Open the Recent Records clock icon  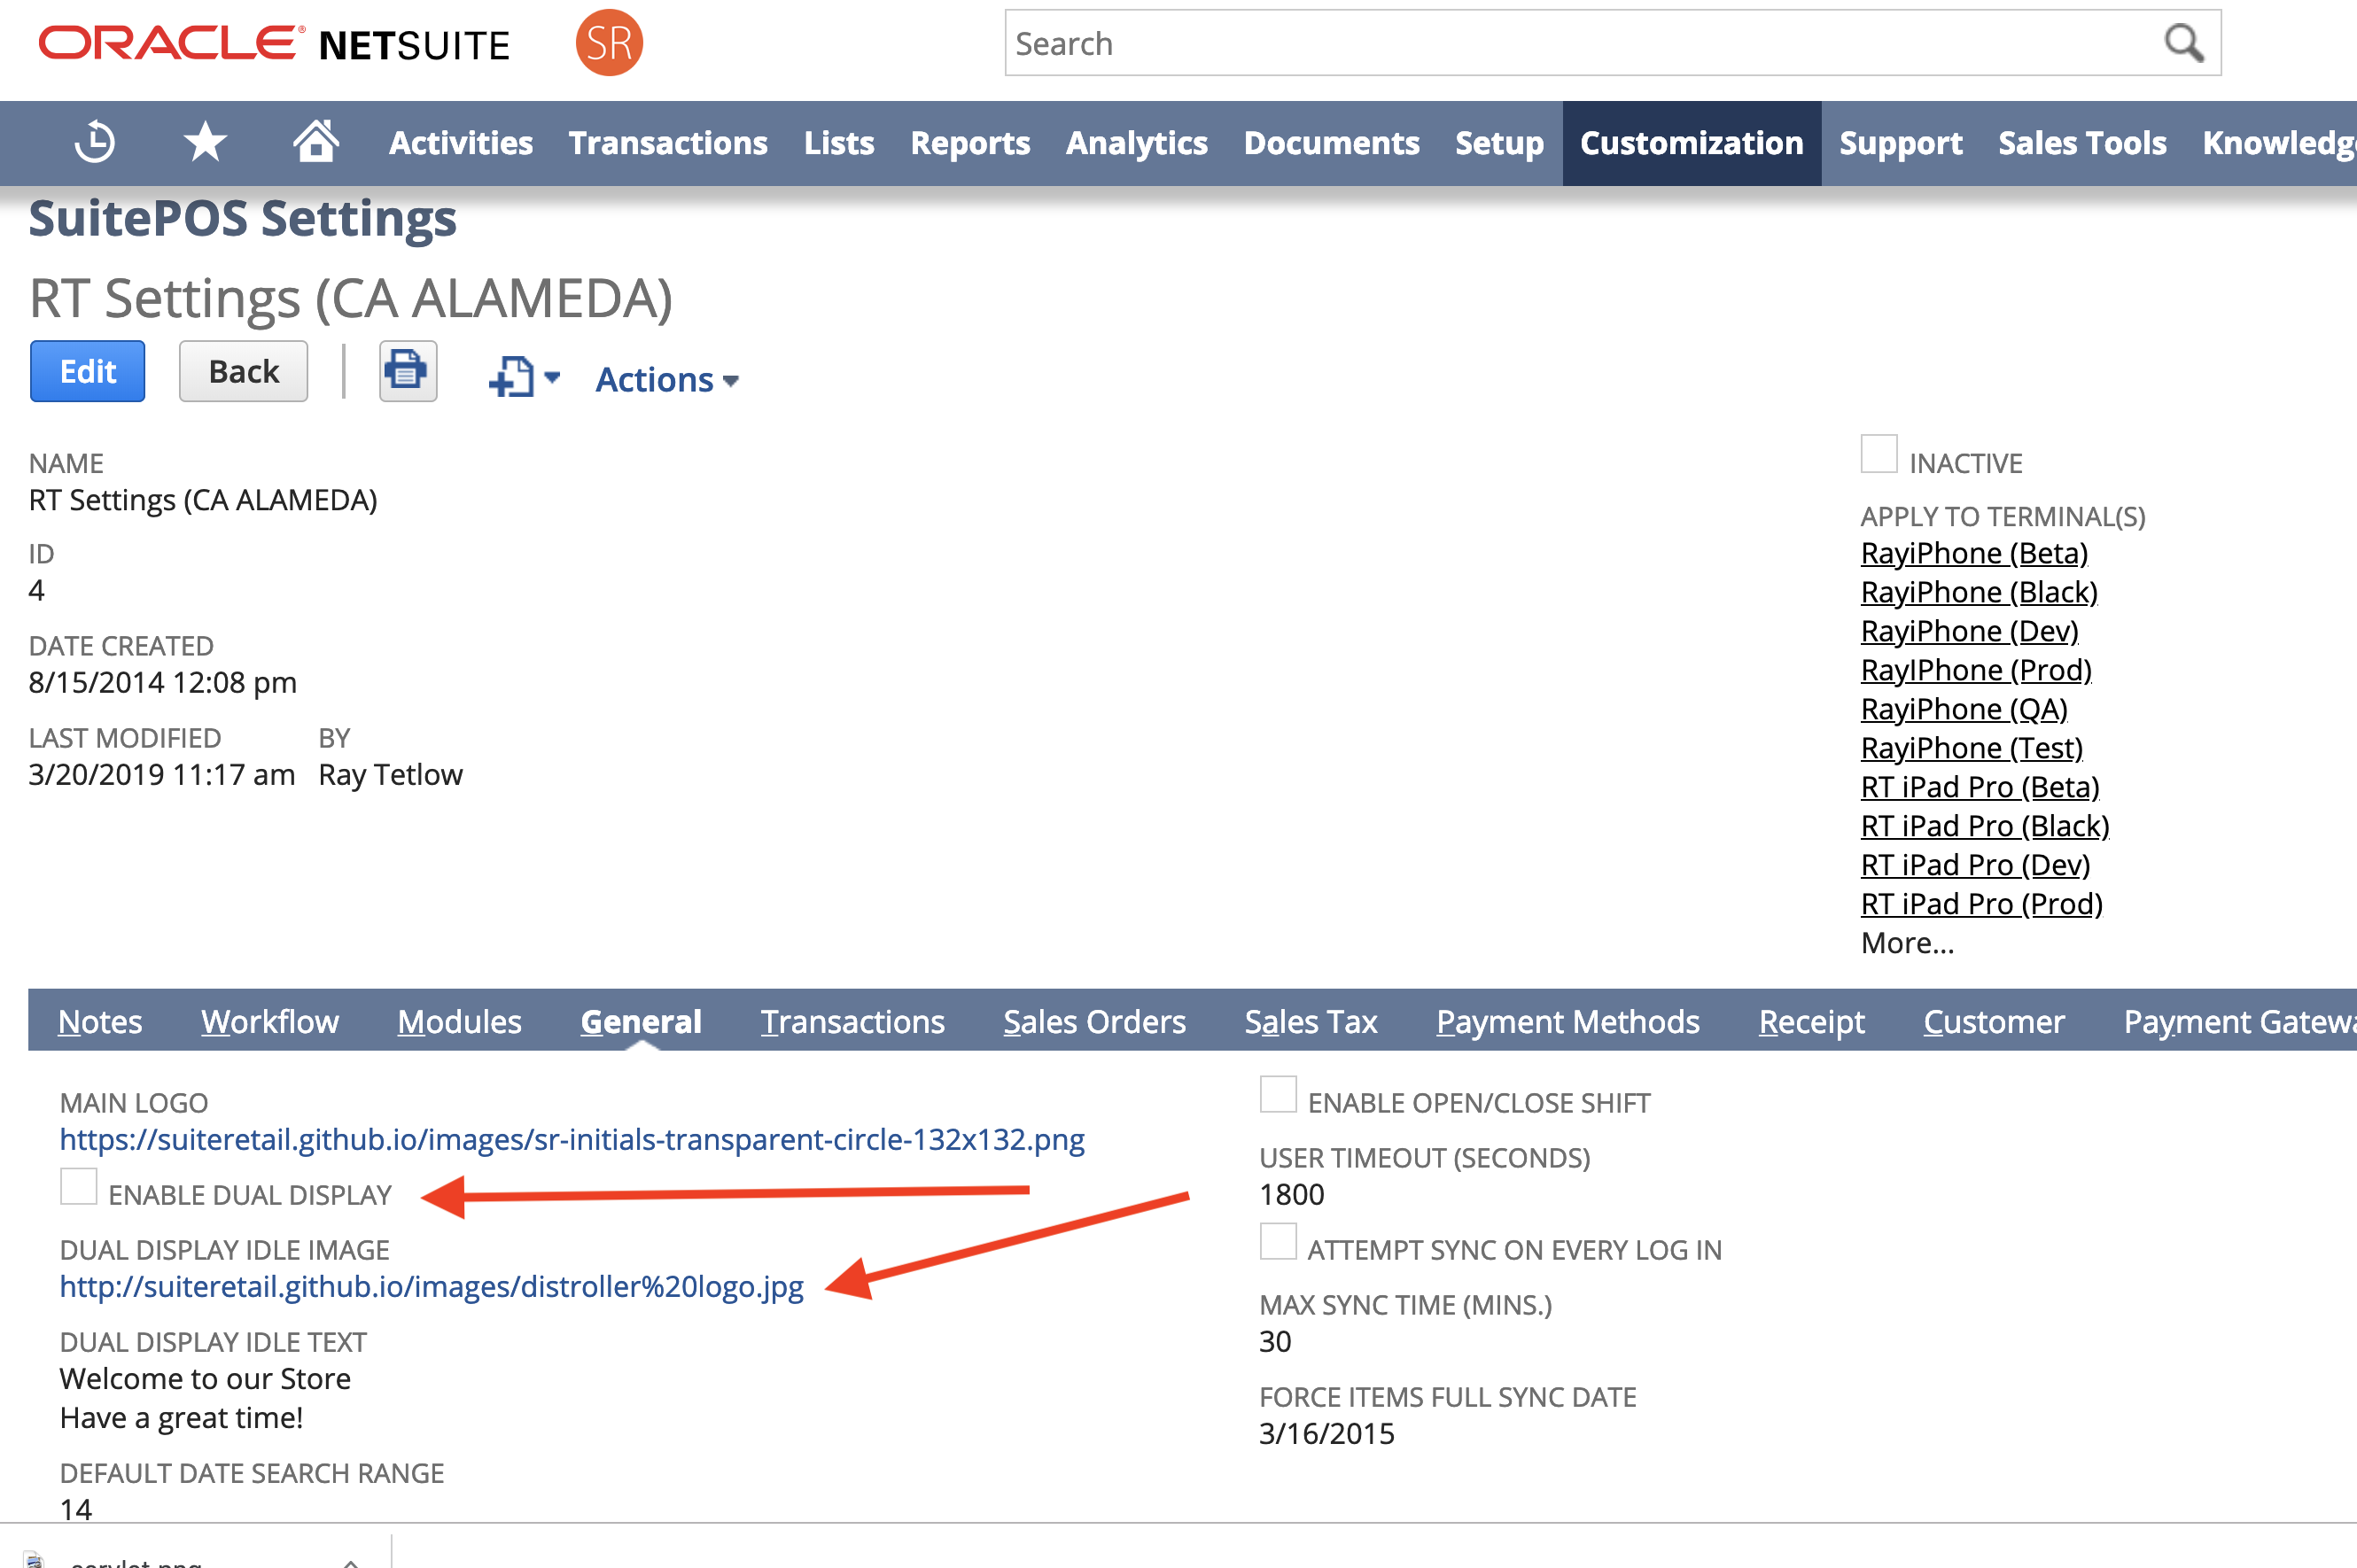95,142
